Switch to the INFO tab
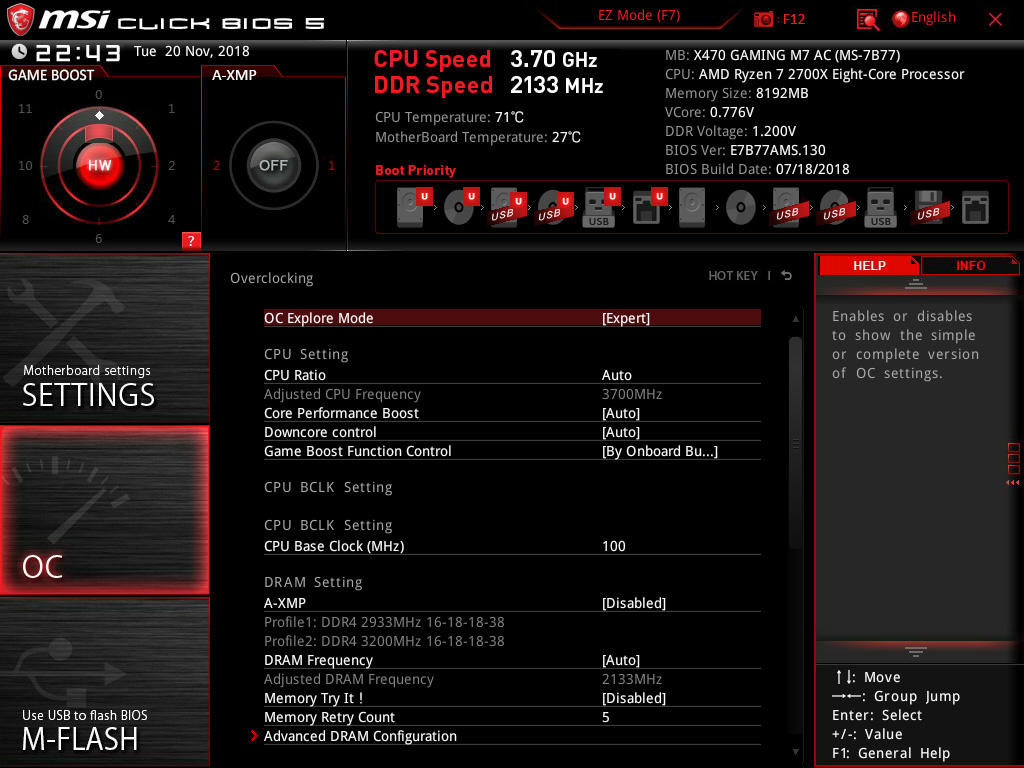This screenshot has height=768, width=1024. (x=970, y=265)
